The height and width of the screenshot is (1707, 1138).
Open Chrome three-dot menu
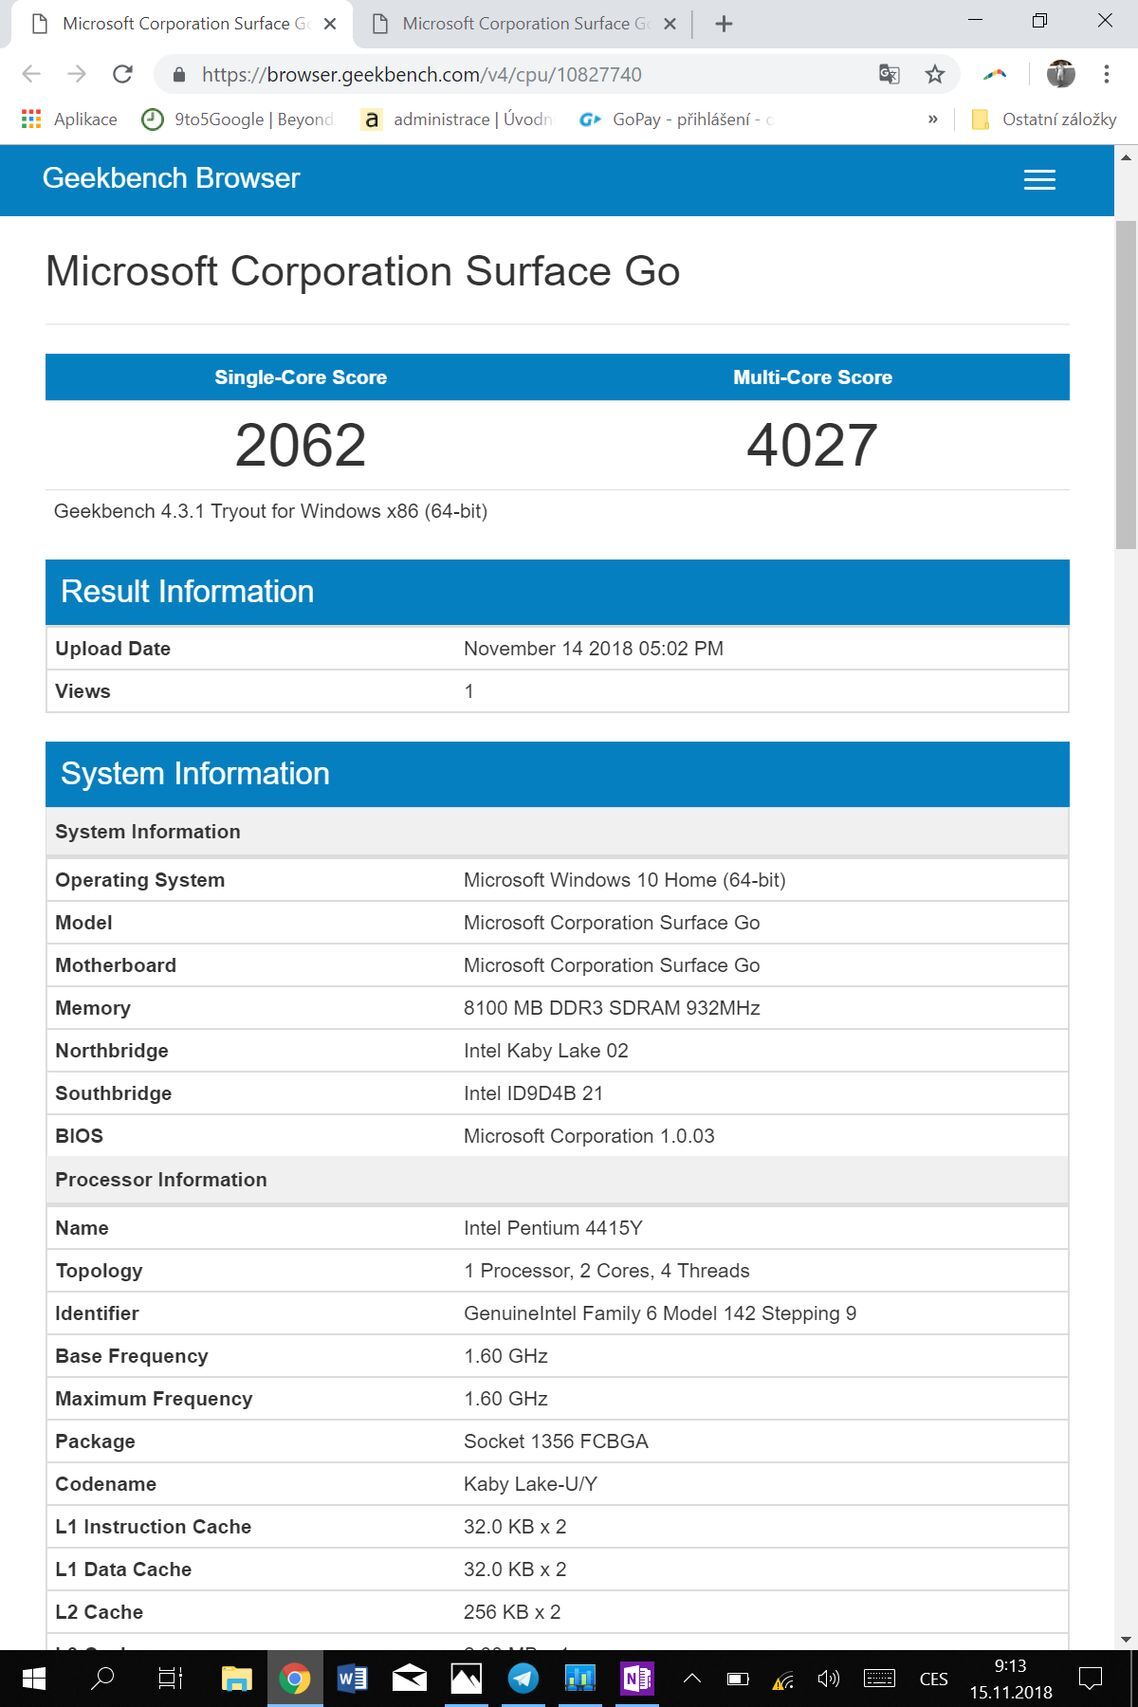[1106, 74]
